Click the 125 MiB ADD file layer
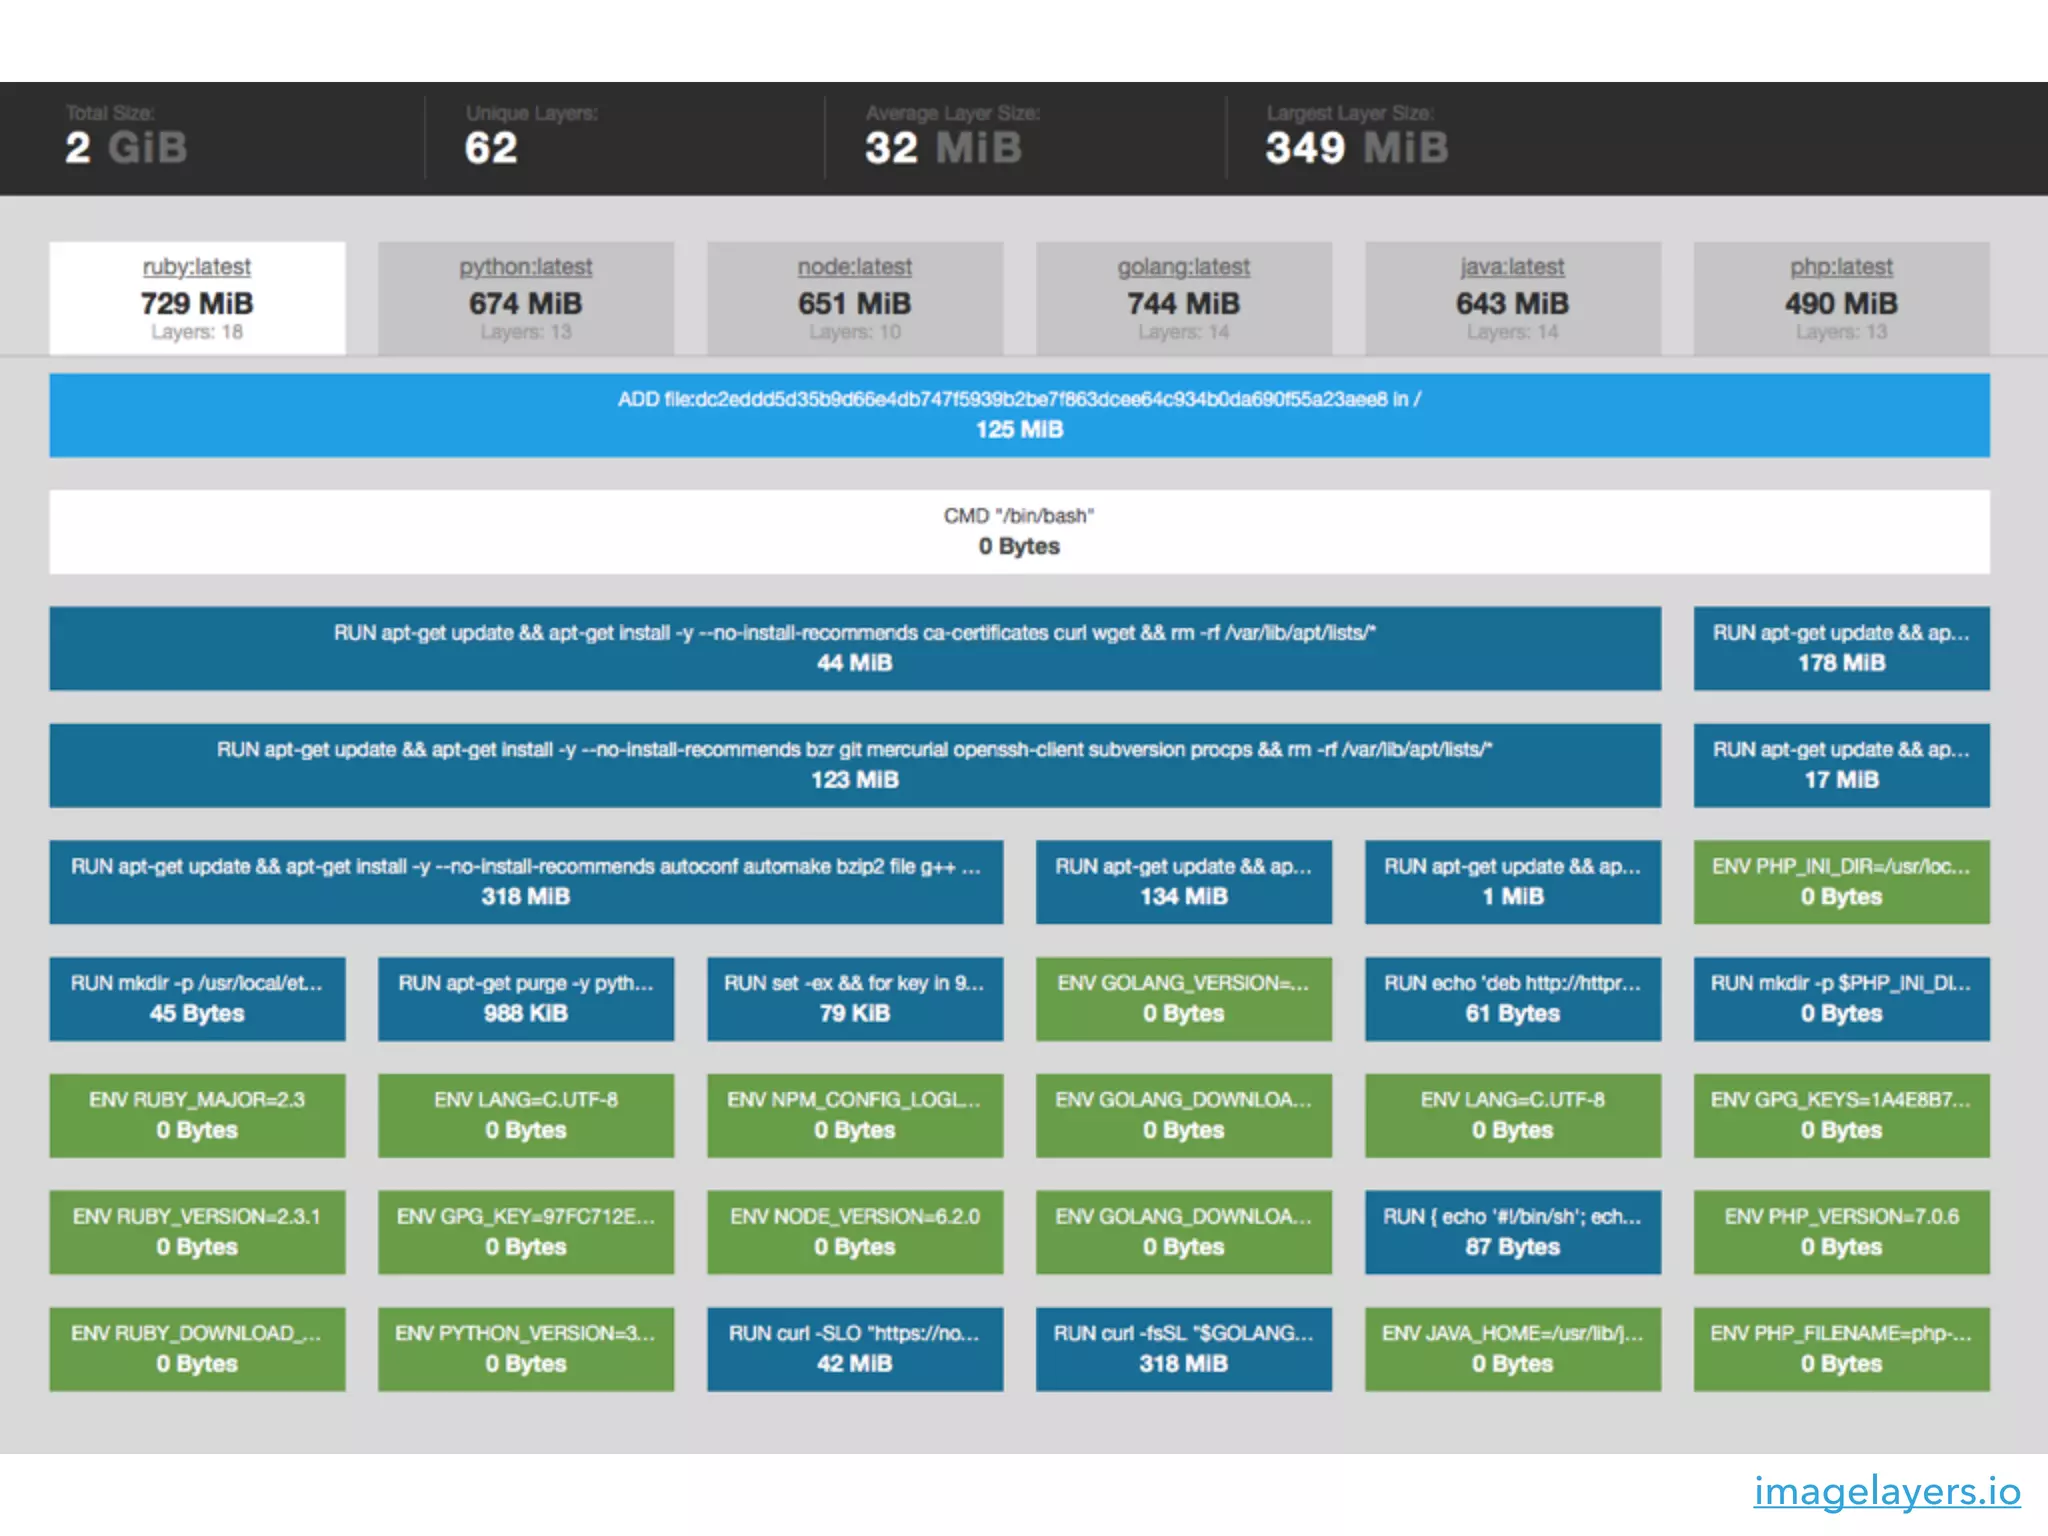 1019,415
